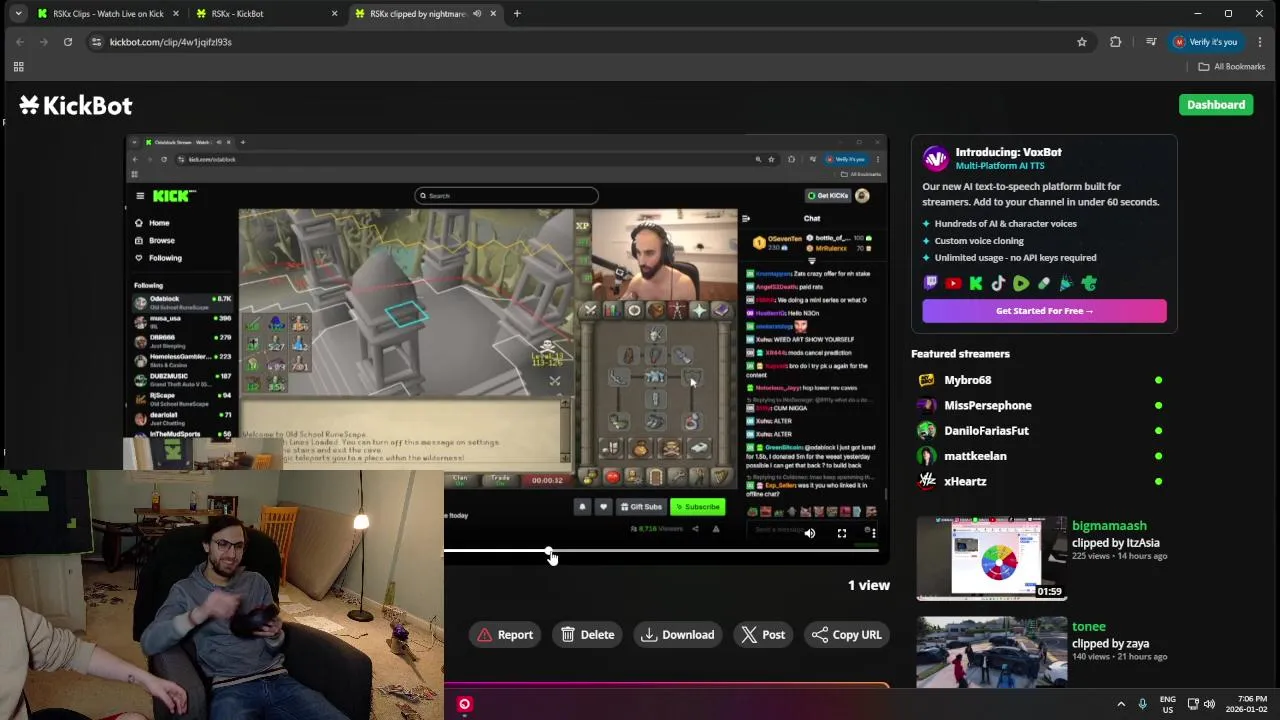Close the RSKx - KickBot tab
This screenshot has width=1280, height=720.
tap(334, 14)
